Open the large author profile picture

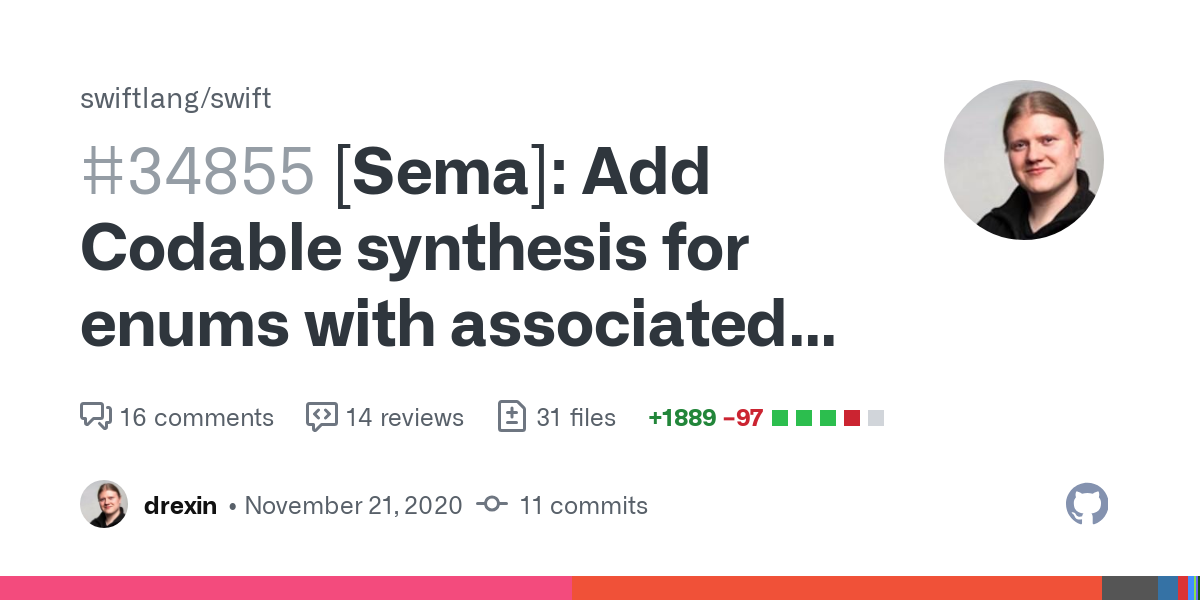tap(1024, 160)
